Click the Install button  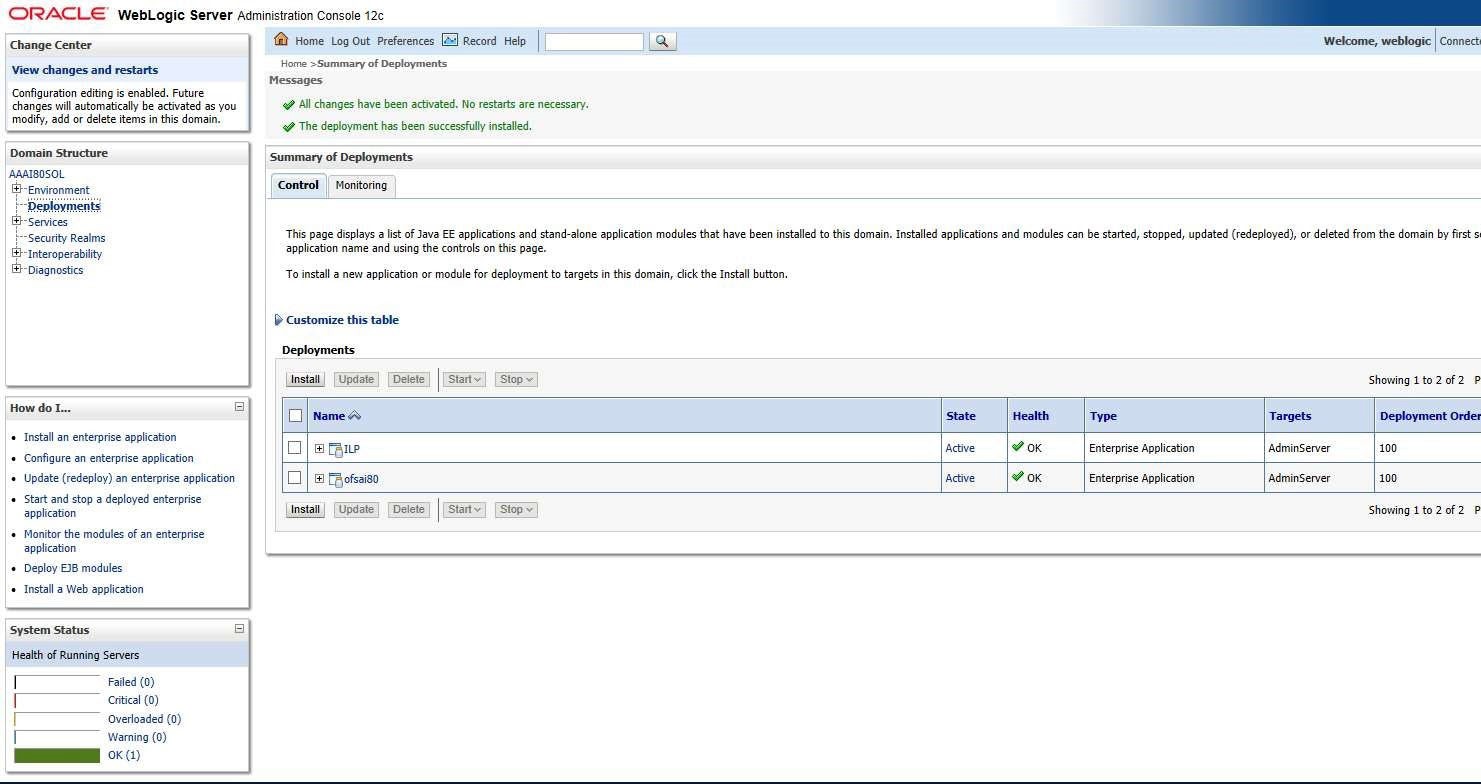304,379
